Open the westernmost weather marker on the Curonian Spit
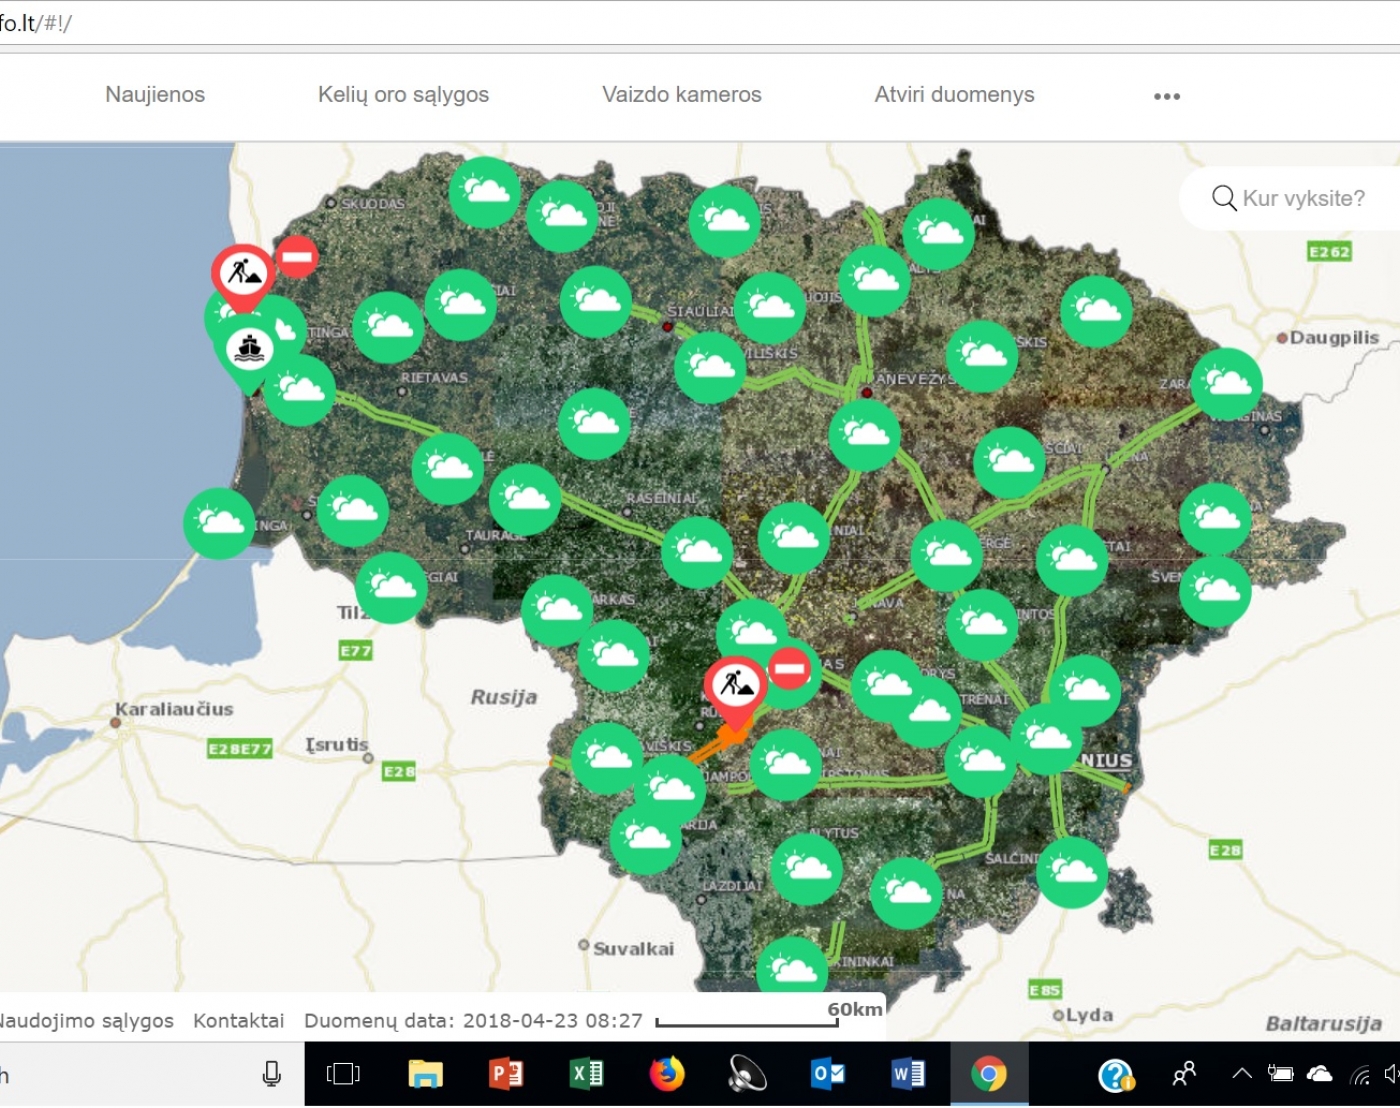The width and height of the screenshot is (1400, 1108). (219, 523)
